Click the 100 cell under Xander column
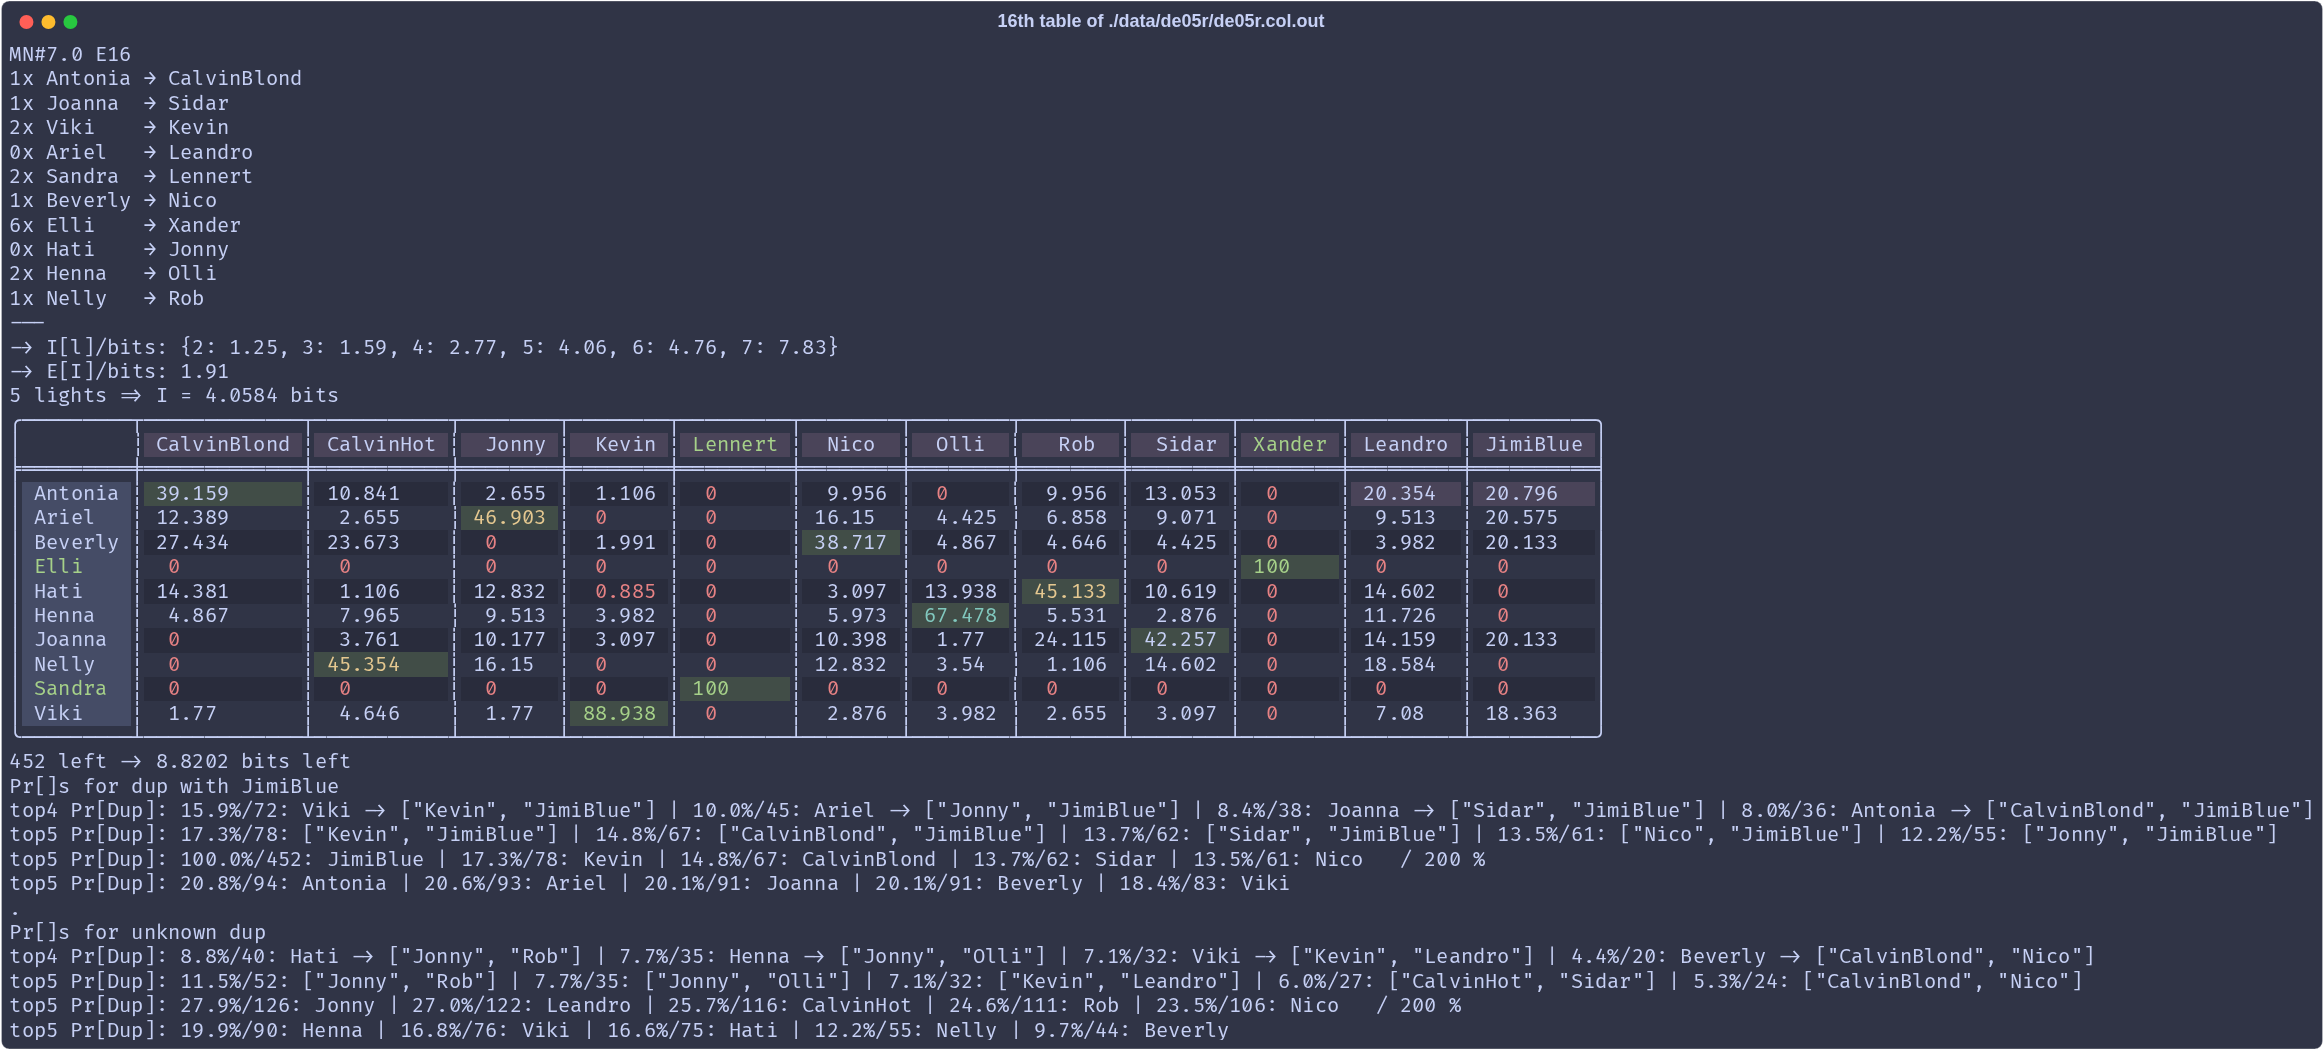The width and height of the screenshot is (2324, 1050). tap(1271, 567)
